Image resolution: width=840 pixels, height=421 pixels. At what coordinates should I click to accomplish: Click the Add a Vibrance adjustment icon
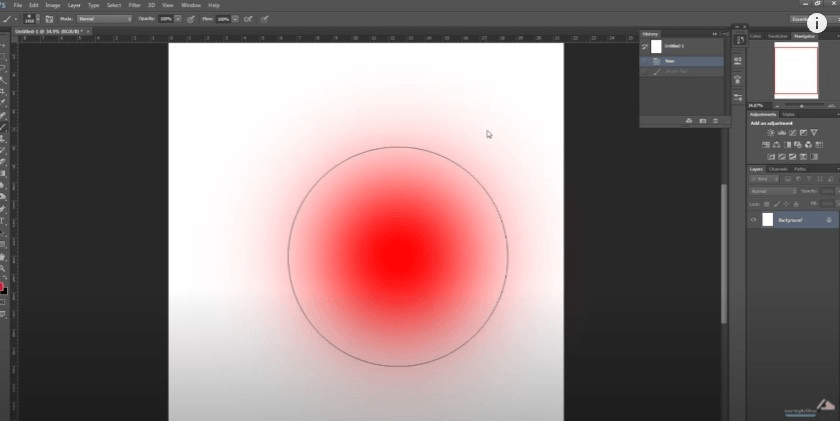[813, 133]
